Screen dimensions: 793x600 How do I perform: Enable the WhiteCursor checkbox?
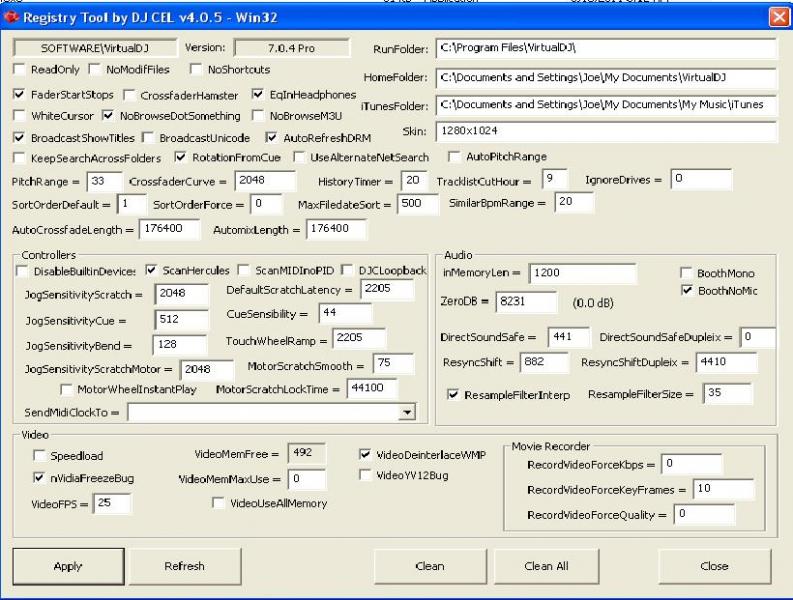[x=20, y=116]
